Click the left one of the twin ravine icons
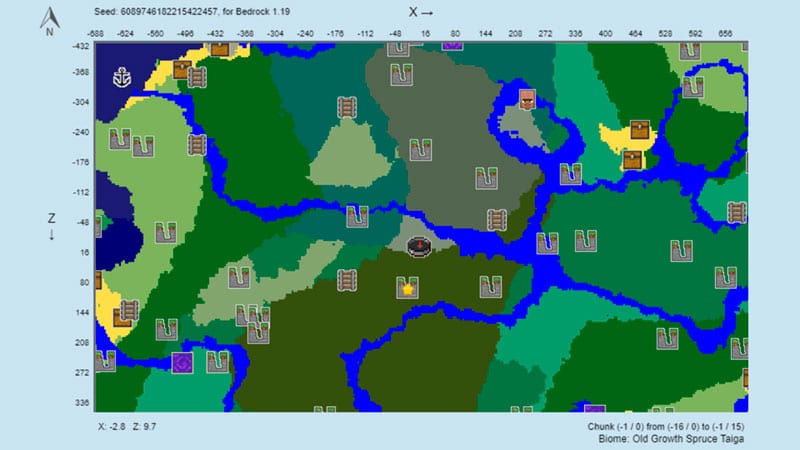800x450 pixels. coord(120,139)
